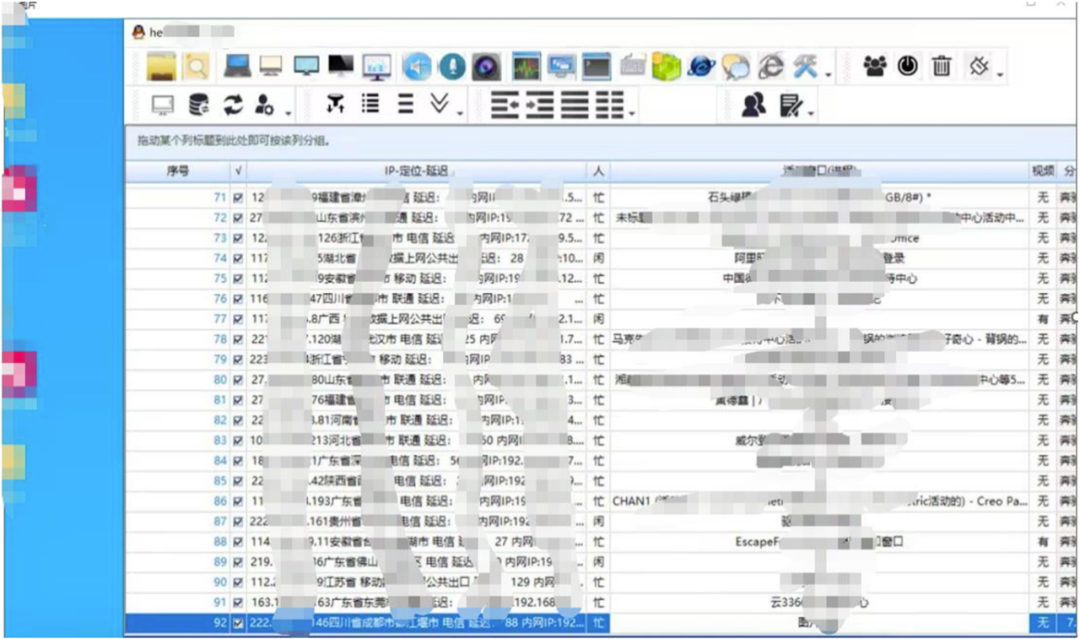This screenshot has width=1080, height=639.
Task: Open the webcam camera icon
Action: tap(486, 67)
